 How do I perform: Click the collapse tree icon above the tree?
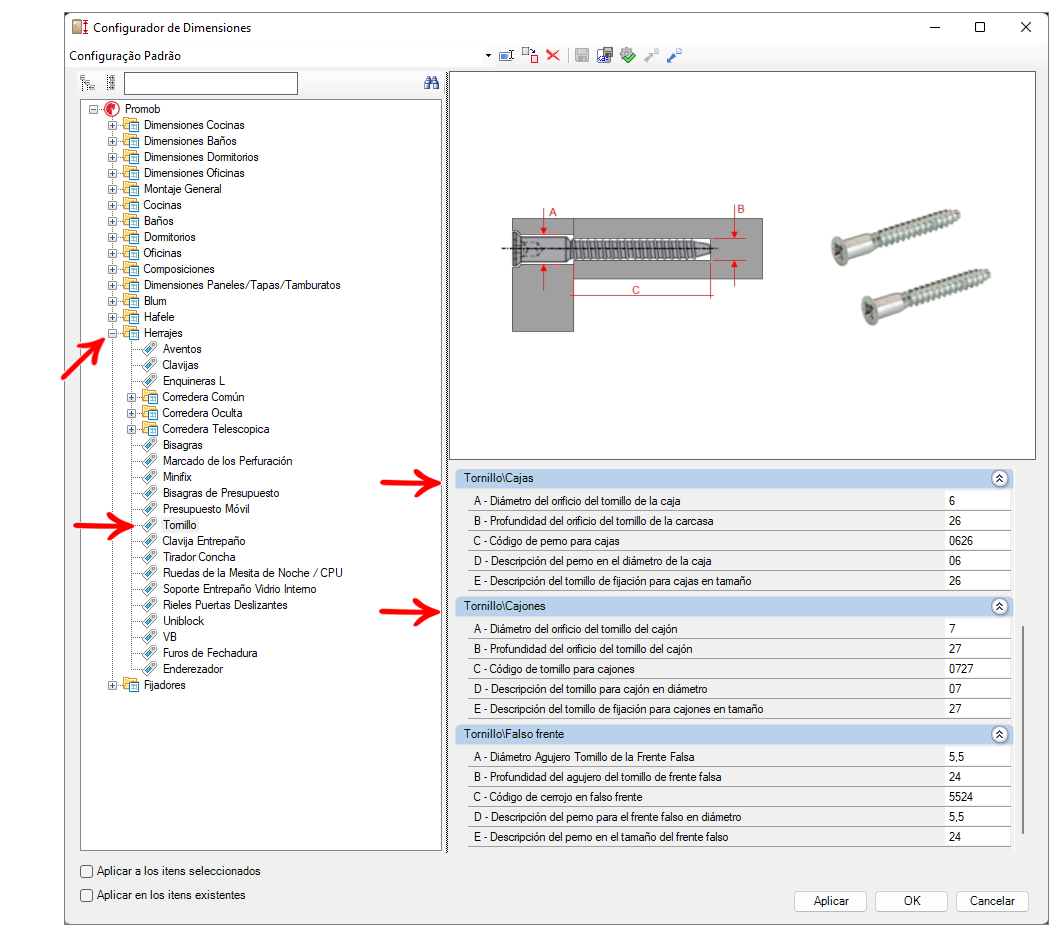click(x=87, y=83)
